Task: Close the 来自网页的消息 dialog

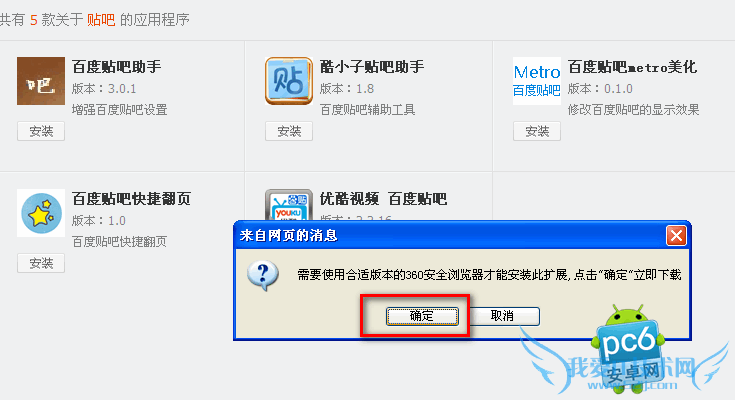Action: tap(676, 235)
